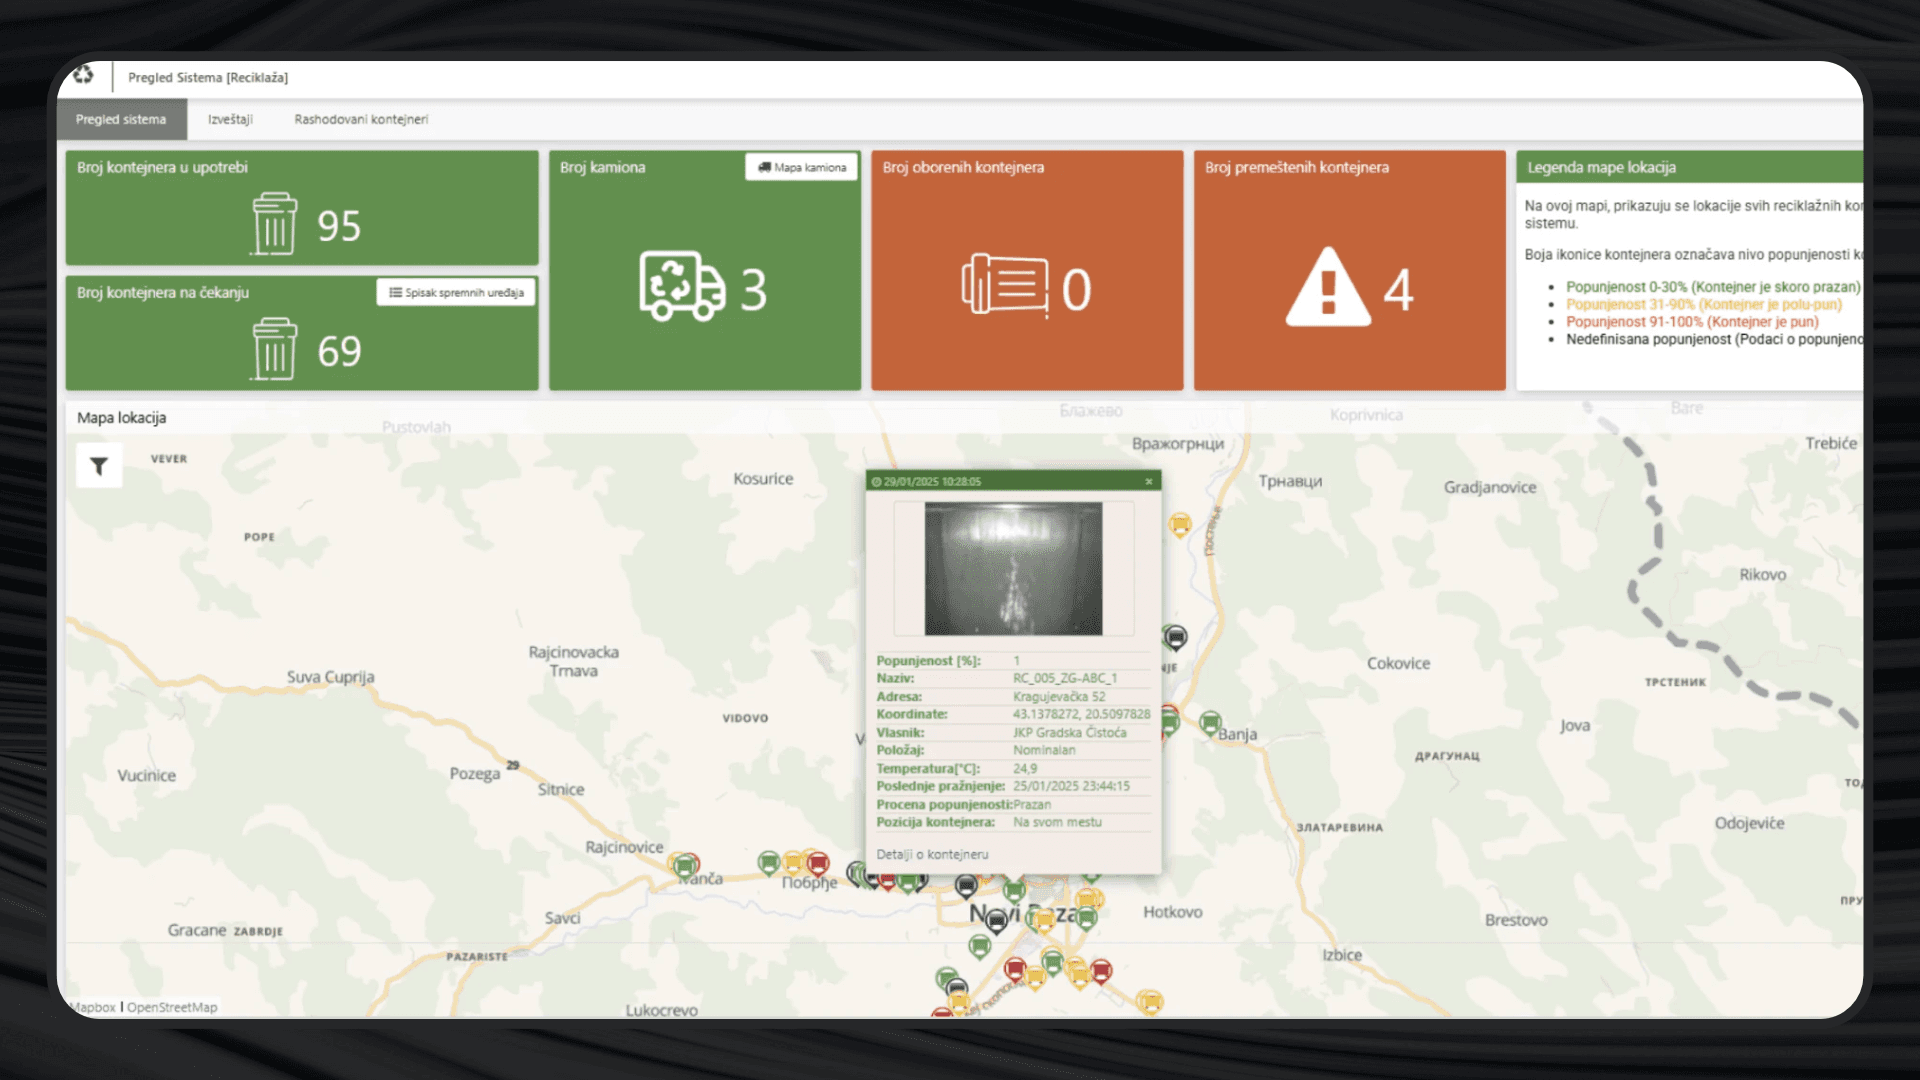The width and height of the screenshot is (1920, 1080).
Task: Open the OpenStreetMap attribution link
Action: 172,1007
